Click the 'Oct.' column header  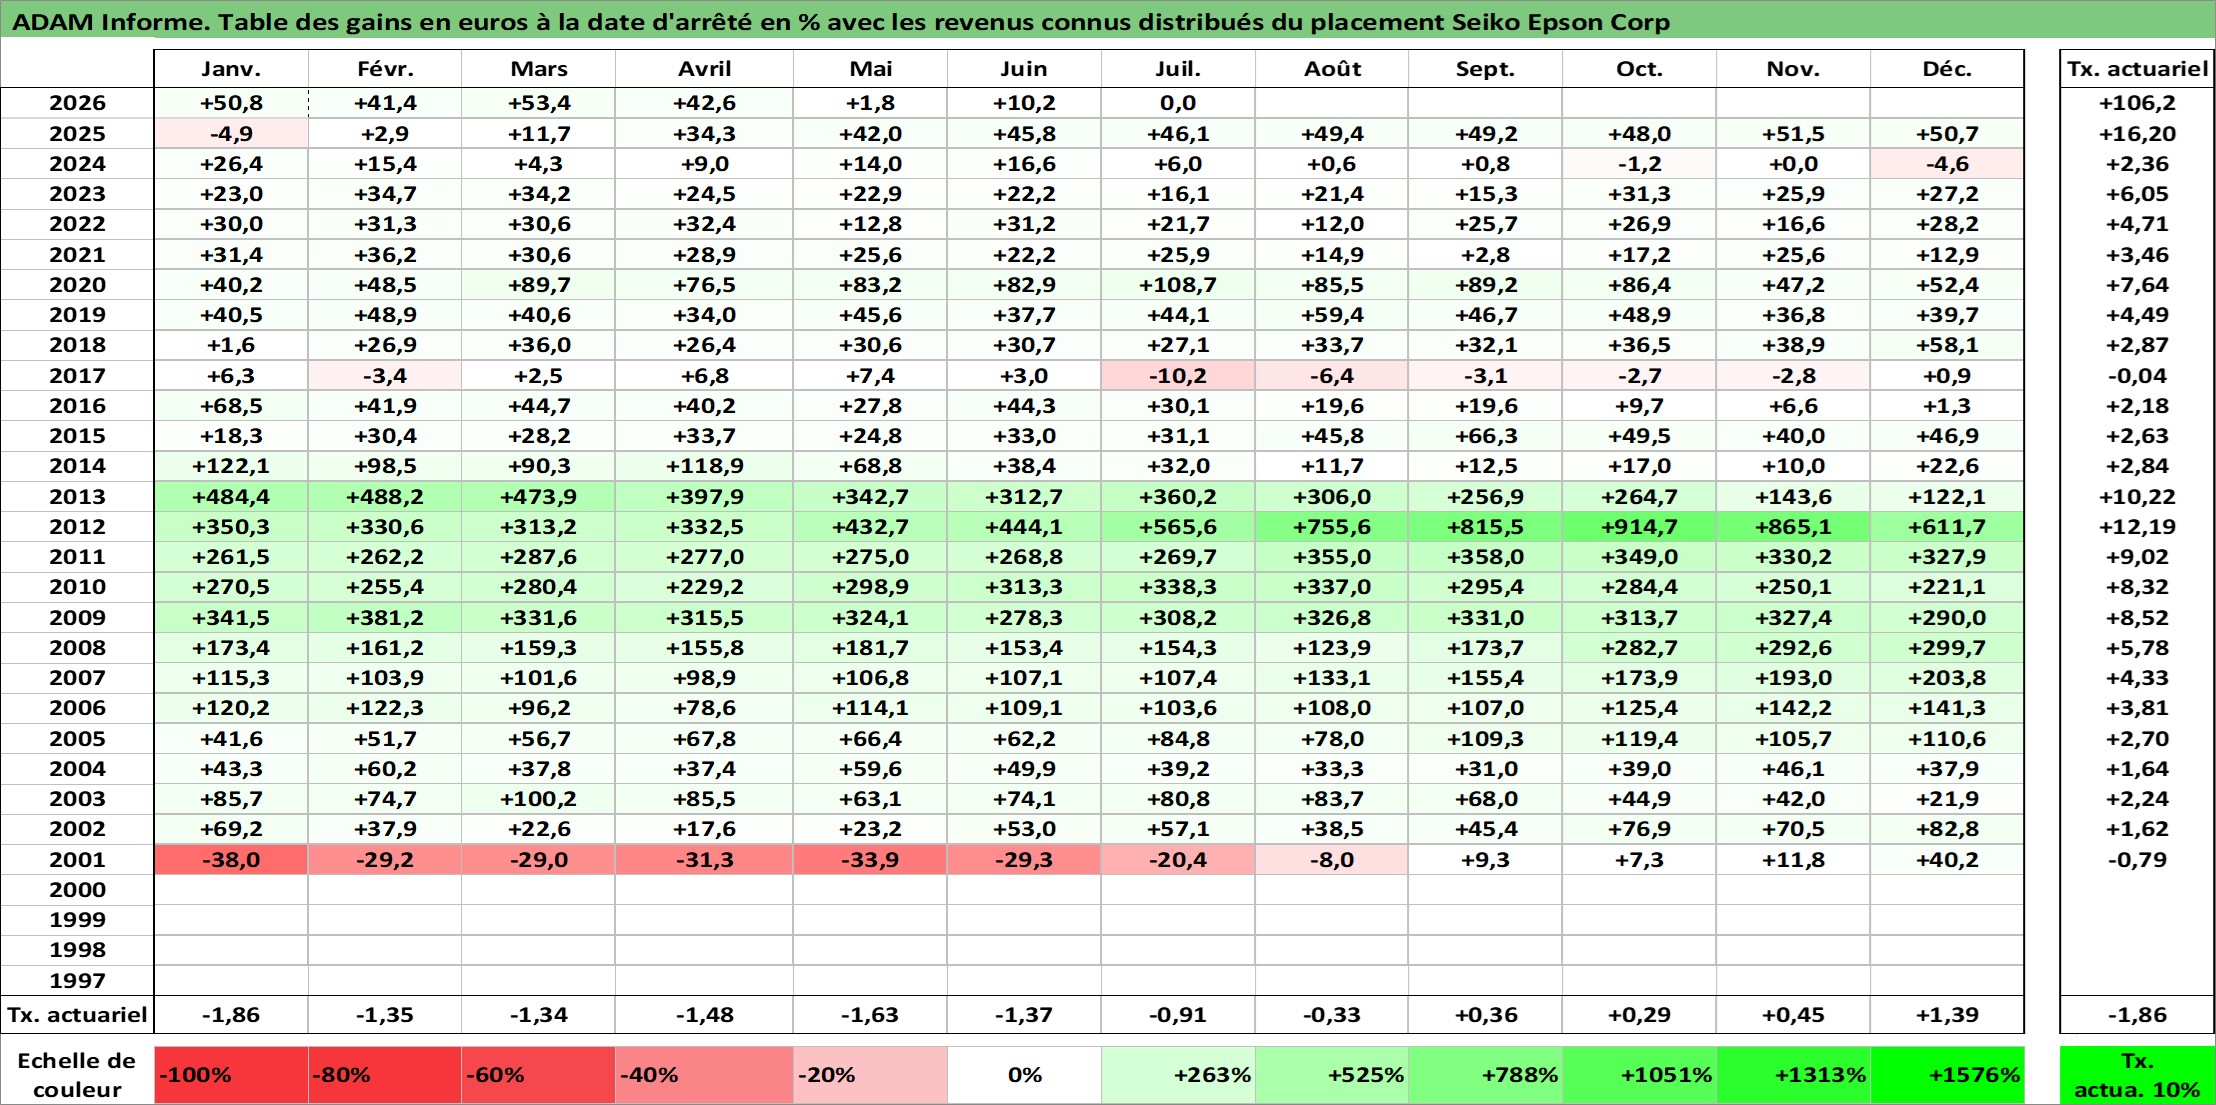click(1639, 69)
